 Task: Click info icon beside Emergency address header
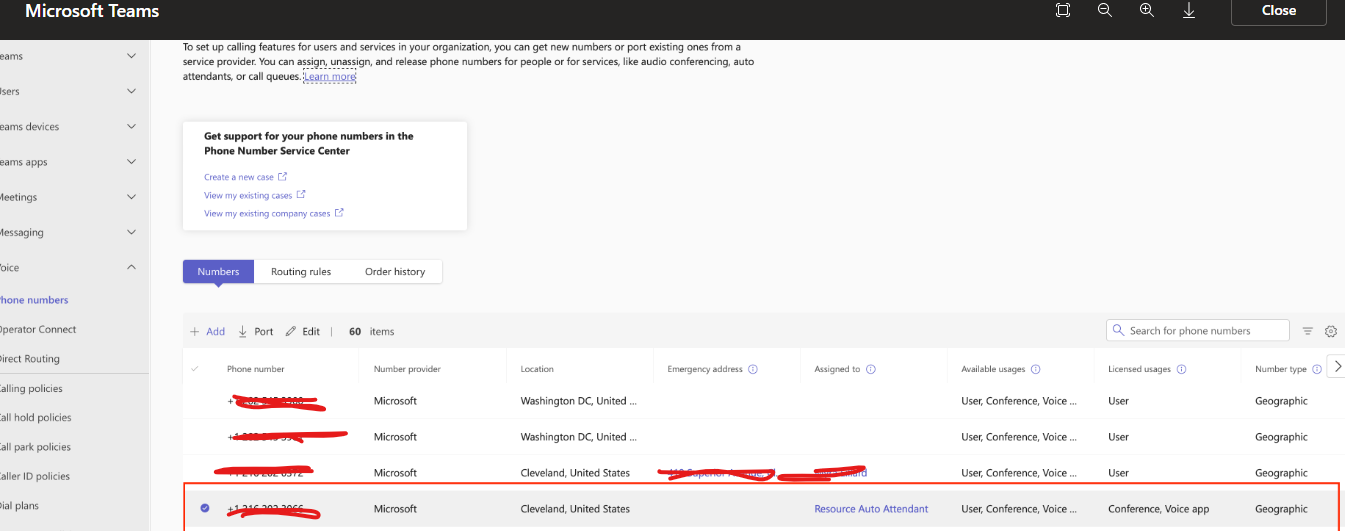coord(753,369)
